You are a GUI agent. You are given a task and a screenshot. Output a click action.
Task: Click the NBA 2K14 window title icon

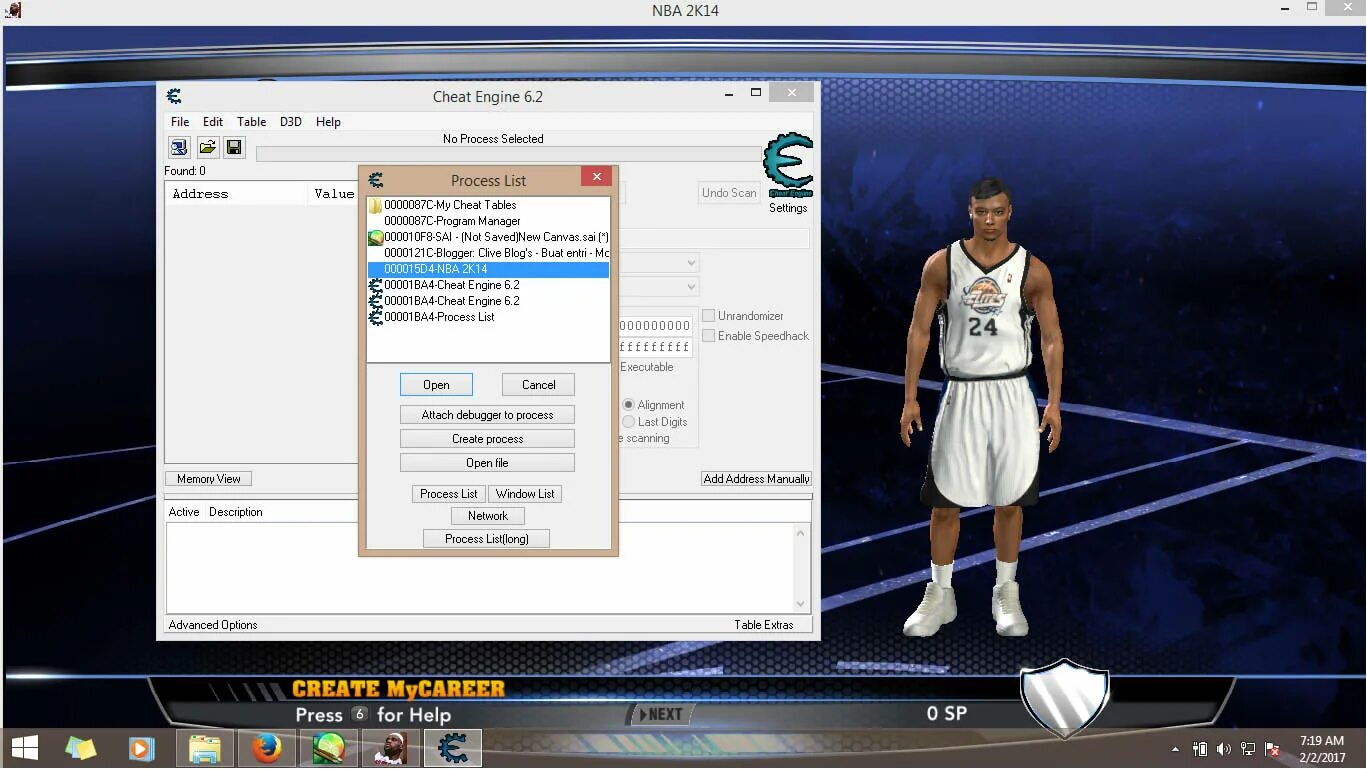click(13, 11)
